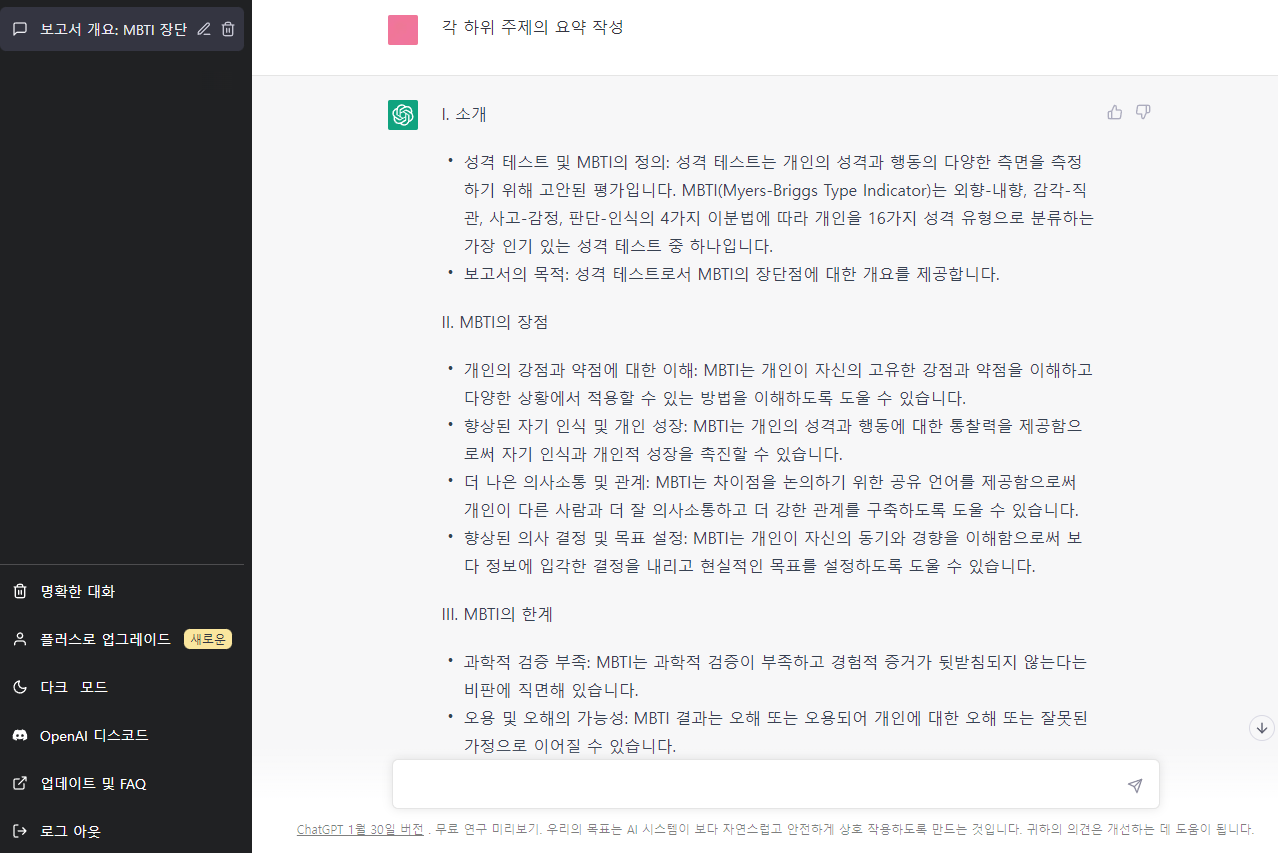This screenshot has height=853, width=1278.
Task: Click the bullet starting 보고서의 목적
Action: point(731,273)
